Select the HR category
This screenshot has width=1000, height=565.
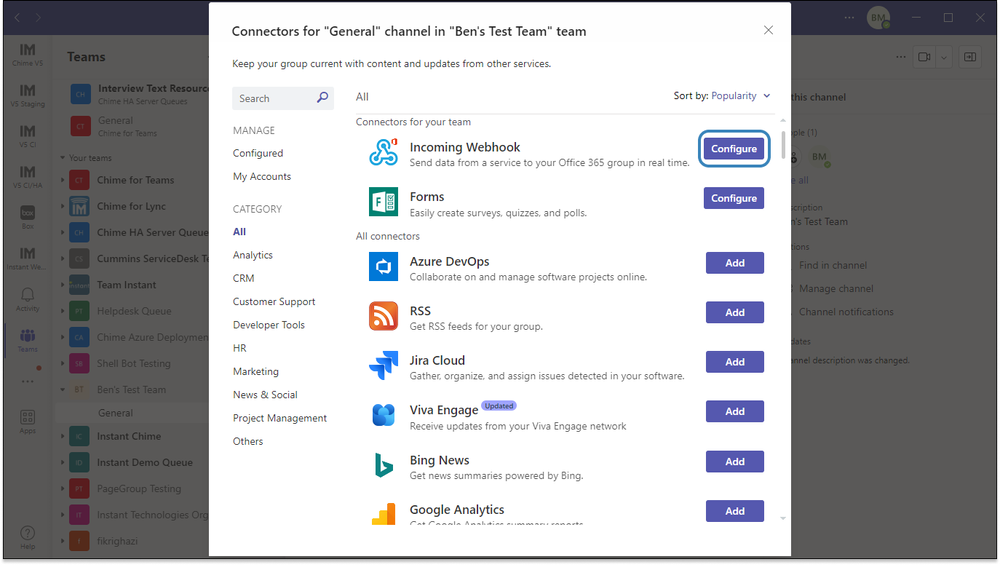point(239,348)
